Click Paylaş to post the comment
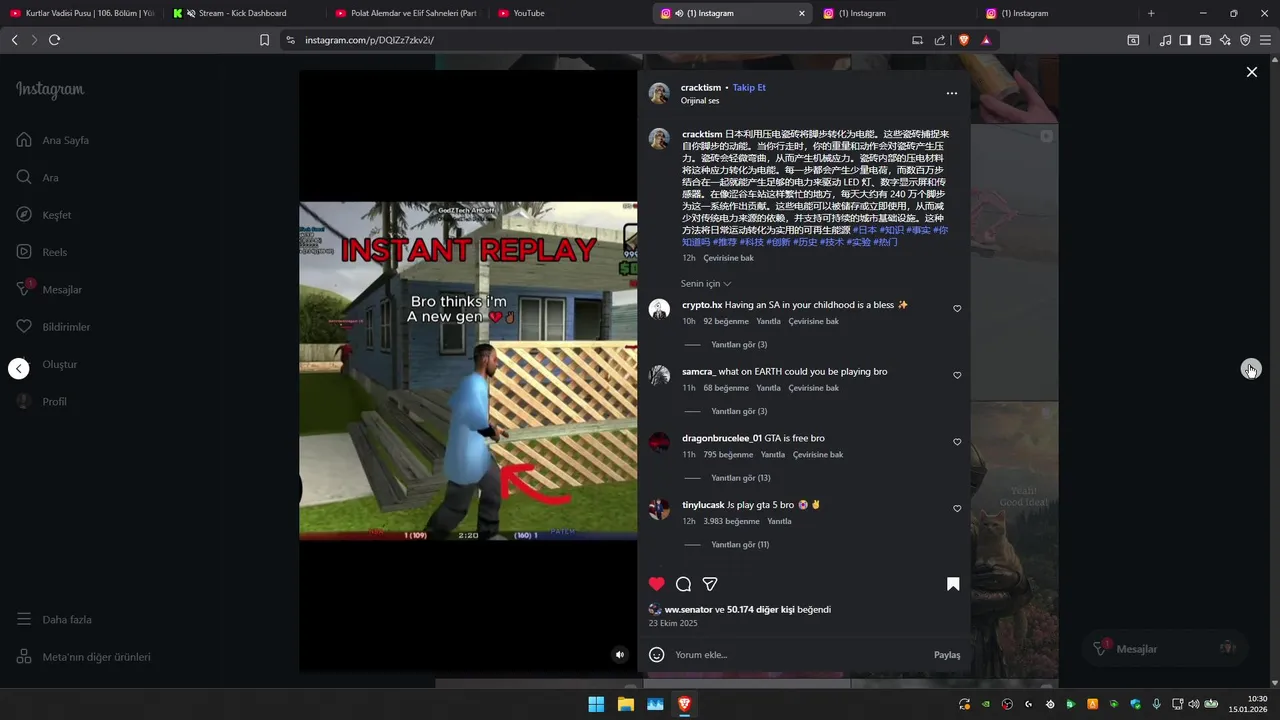1280x720 pixels. click(947, 655)
